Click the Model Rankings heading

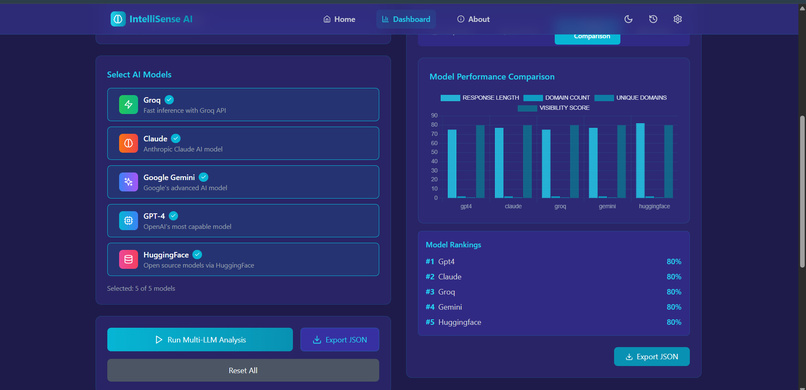click(x=453, y=245)
